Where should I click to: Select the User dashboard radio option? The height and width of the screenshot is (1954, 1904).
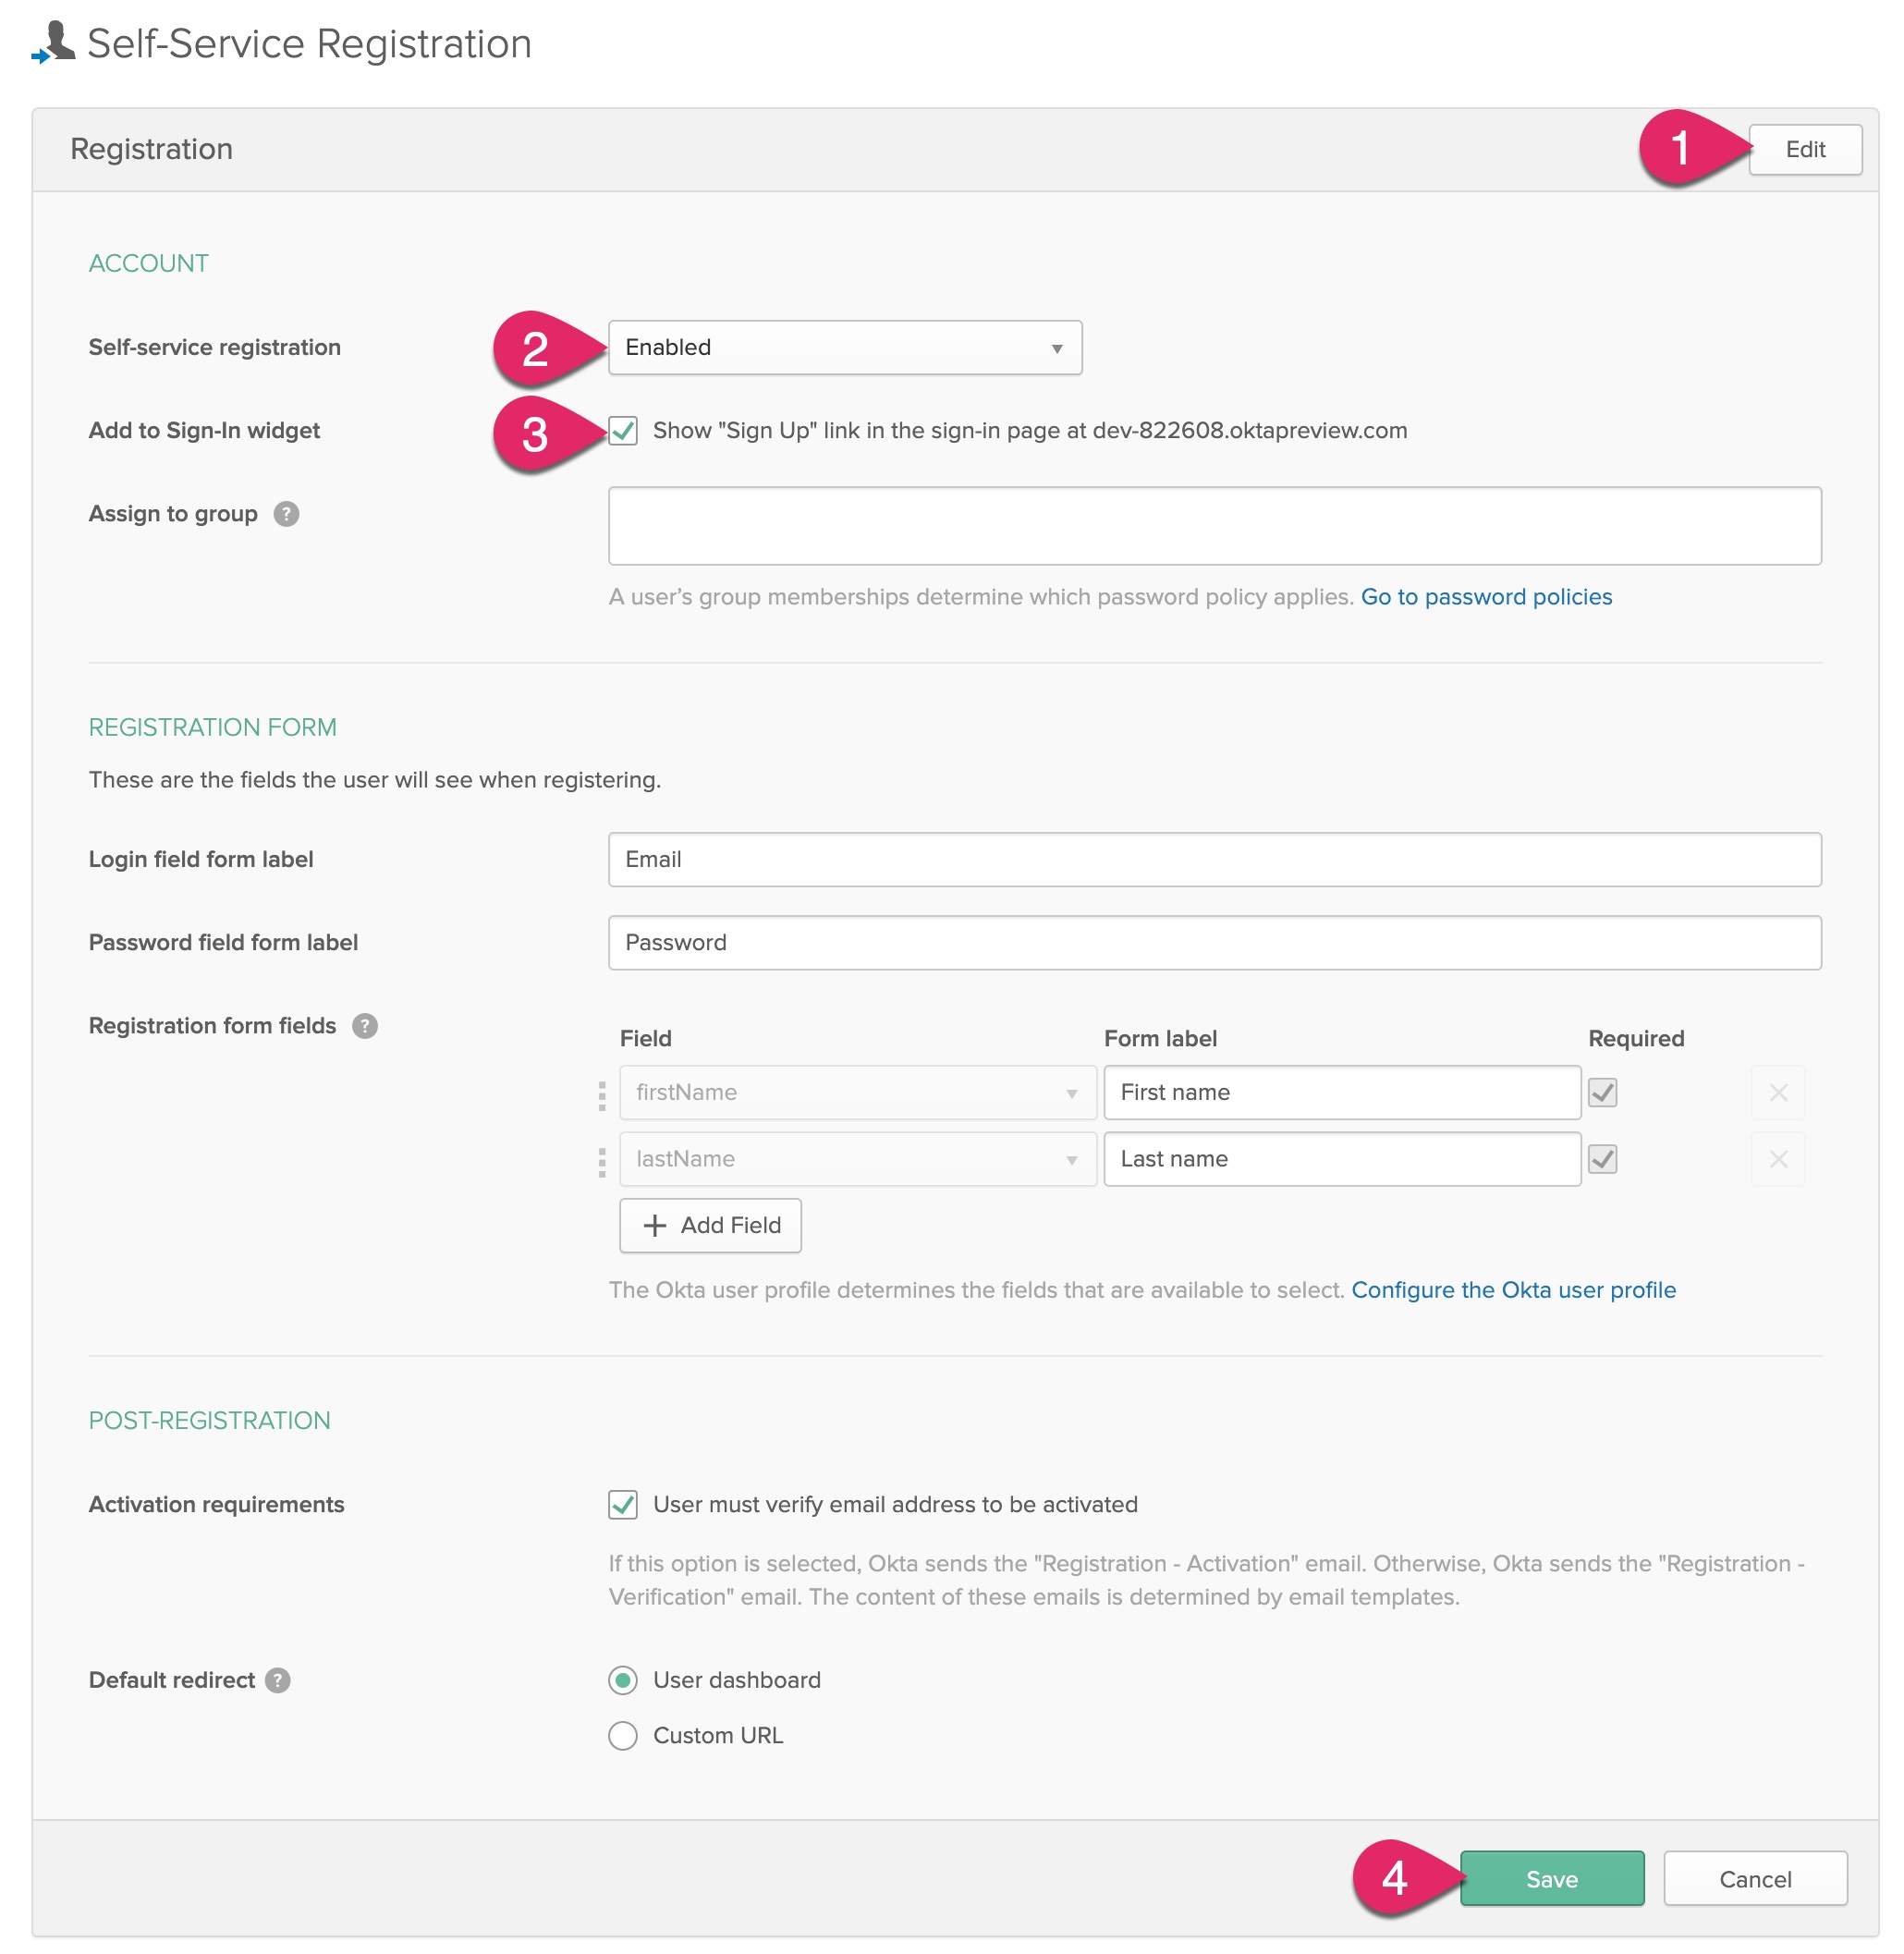pos(623,1680)
